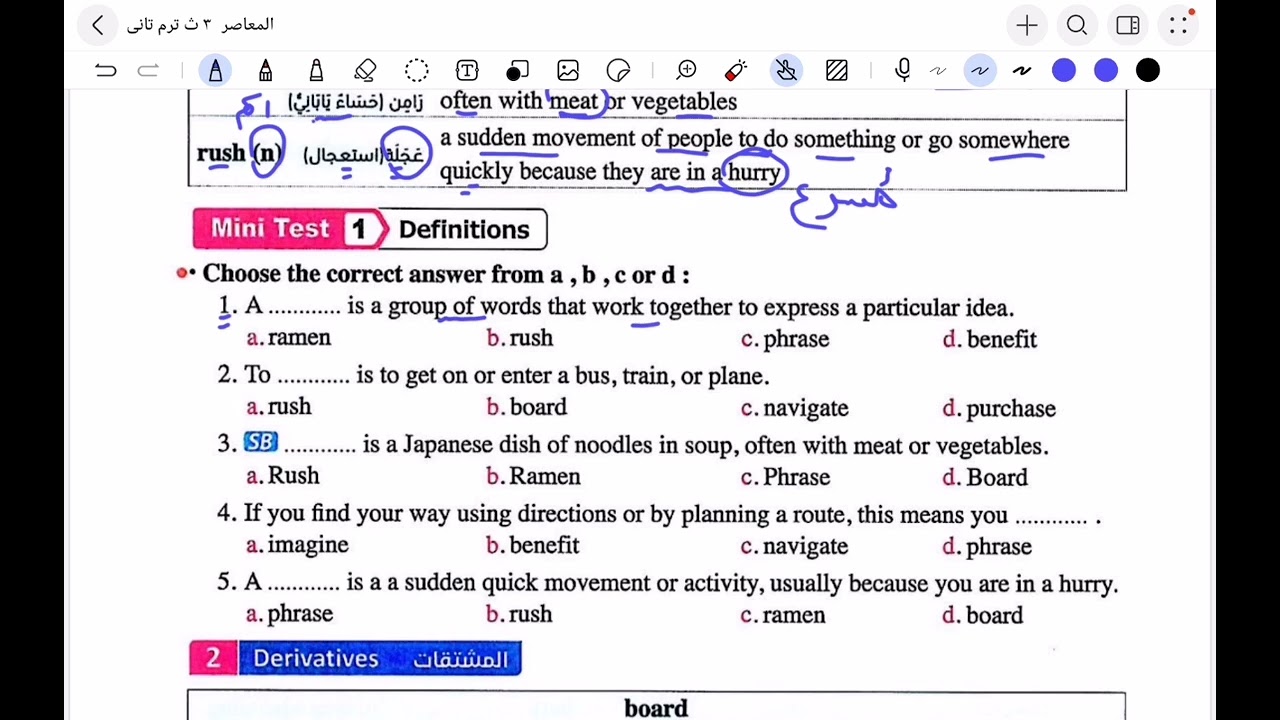Select the thinnest stroke width
The width and height of the screenshot is (1280, 720).
click(937, 70)
